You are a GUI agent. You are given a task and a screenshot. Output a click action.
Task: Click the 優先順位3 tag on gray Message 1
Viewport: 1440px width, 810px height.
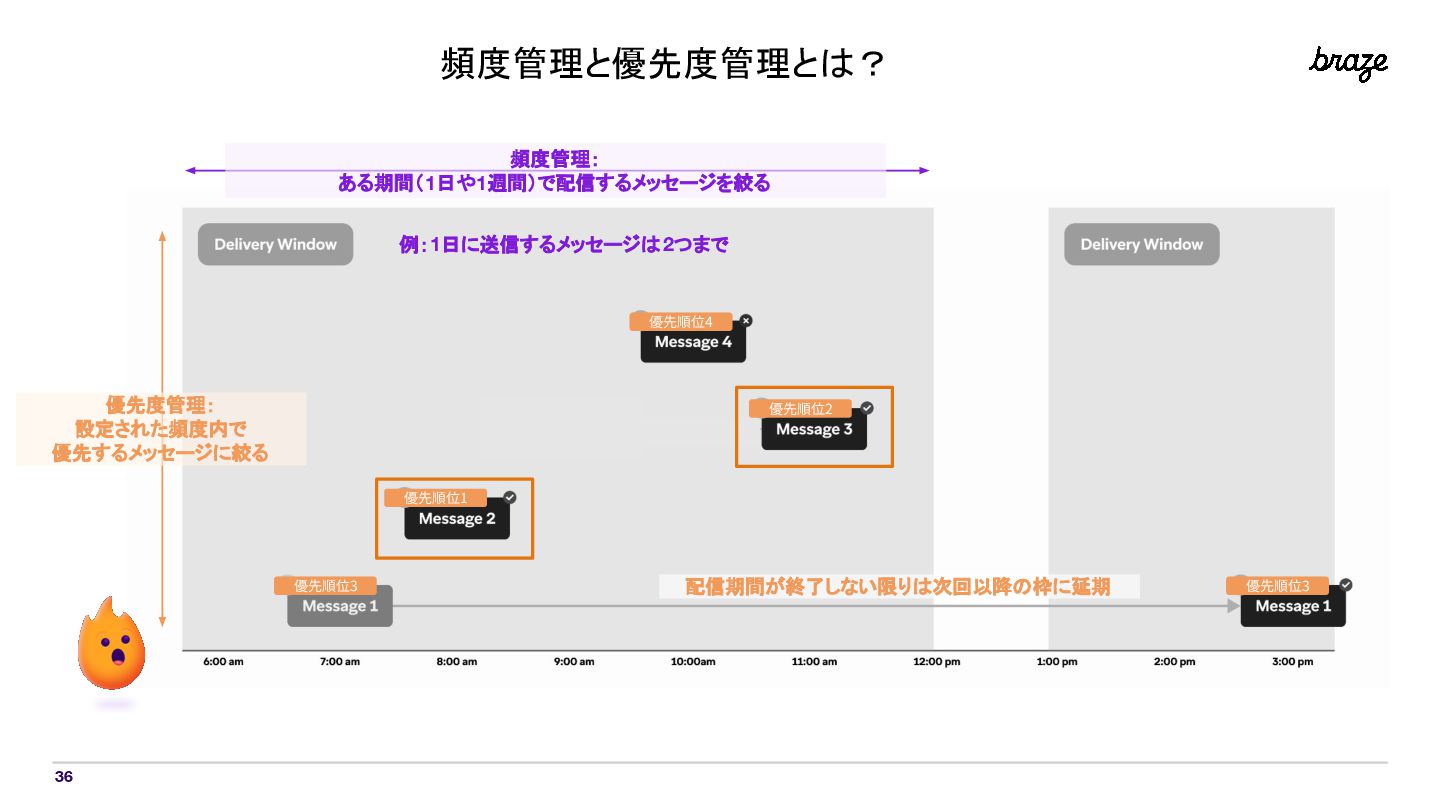[x=326, y=586]
